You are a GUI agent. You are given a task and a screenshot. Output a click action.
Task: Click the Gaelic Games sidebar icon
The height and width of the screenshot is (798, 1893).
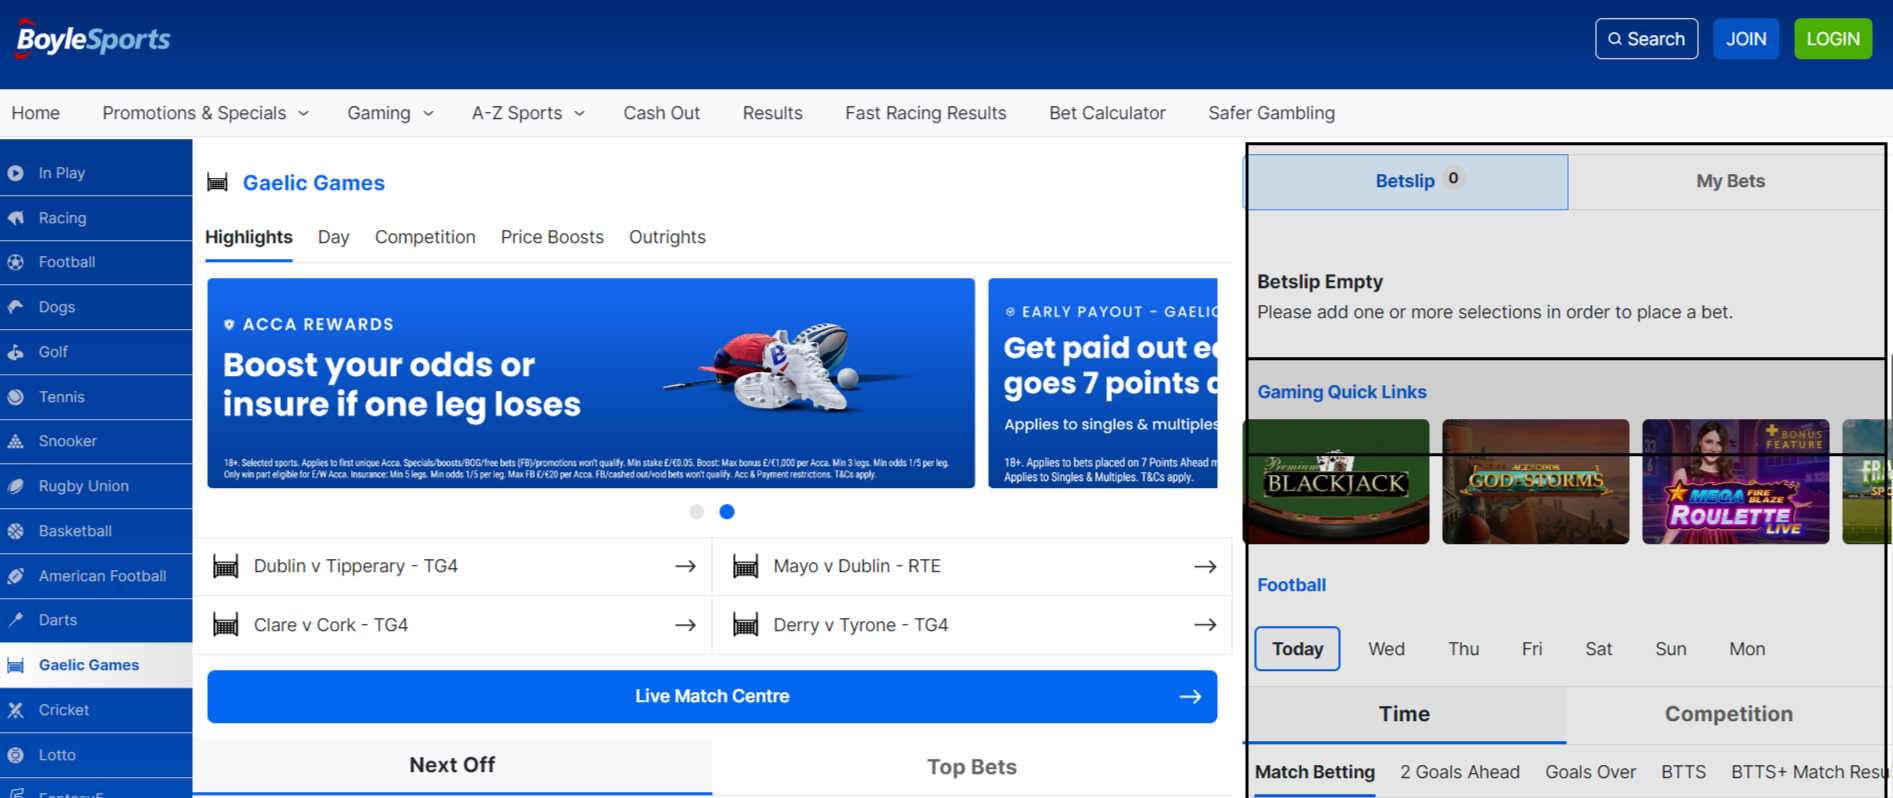(16, 665)
